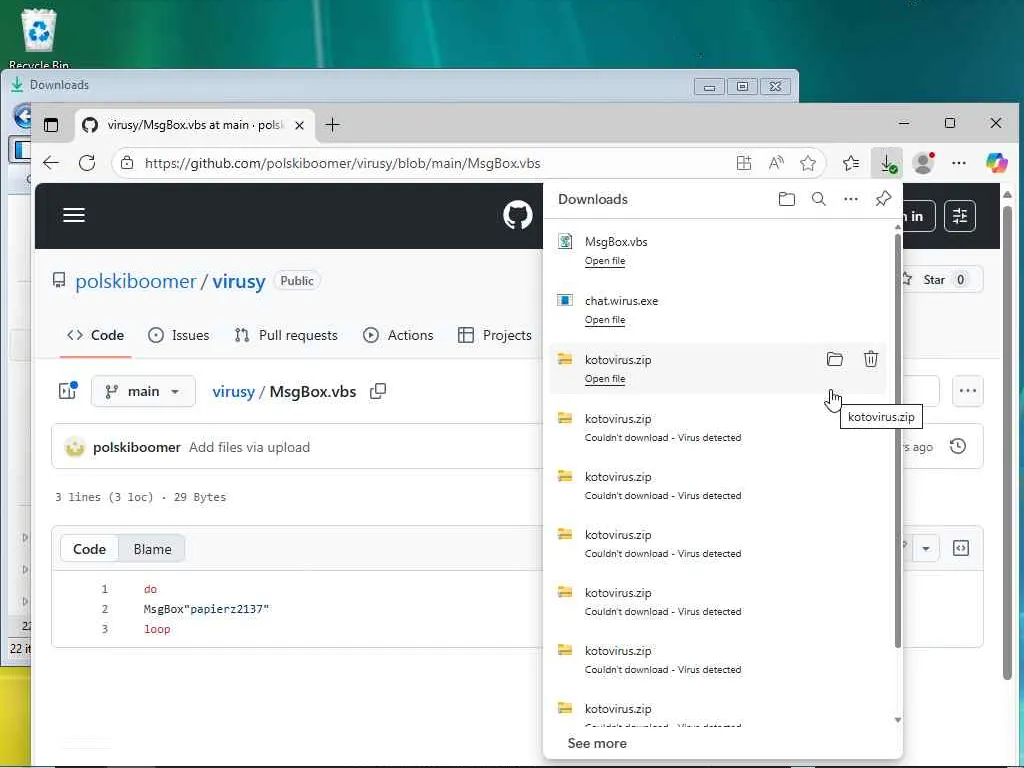Click Open file under chat.wirus.exe
Image resolution: width=1024 pixels, height=768 pixels.
click(605, 319)
